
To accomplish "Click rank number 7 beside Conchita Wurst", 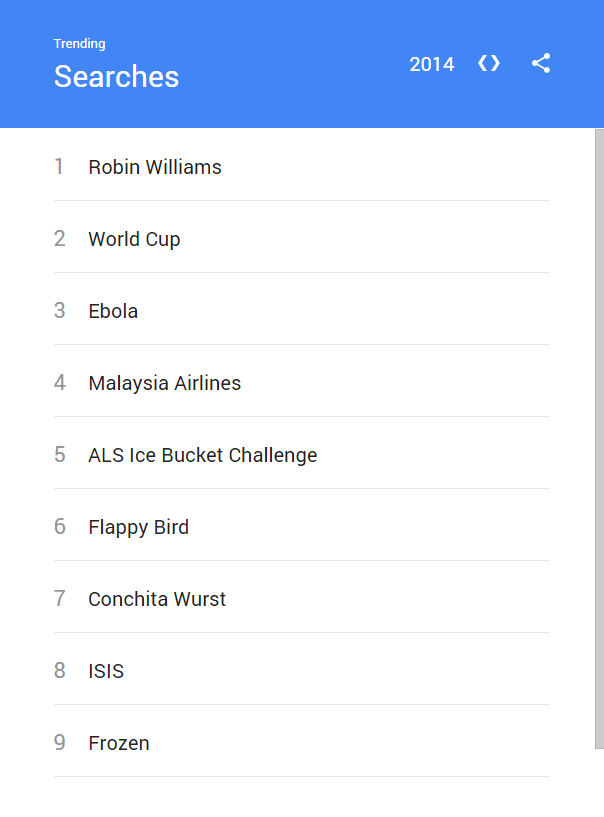I will [59, 599].
